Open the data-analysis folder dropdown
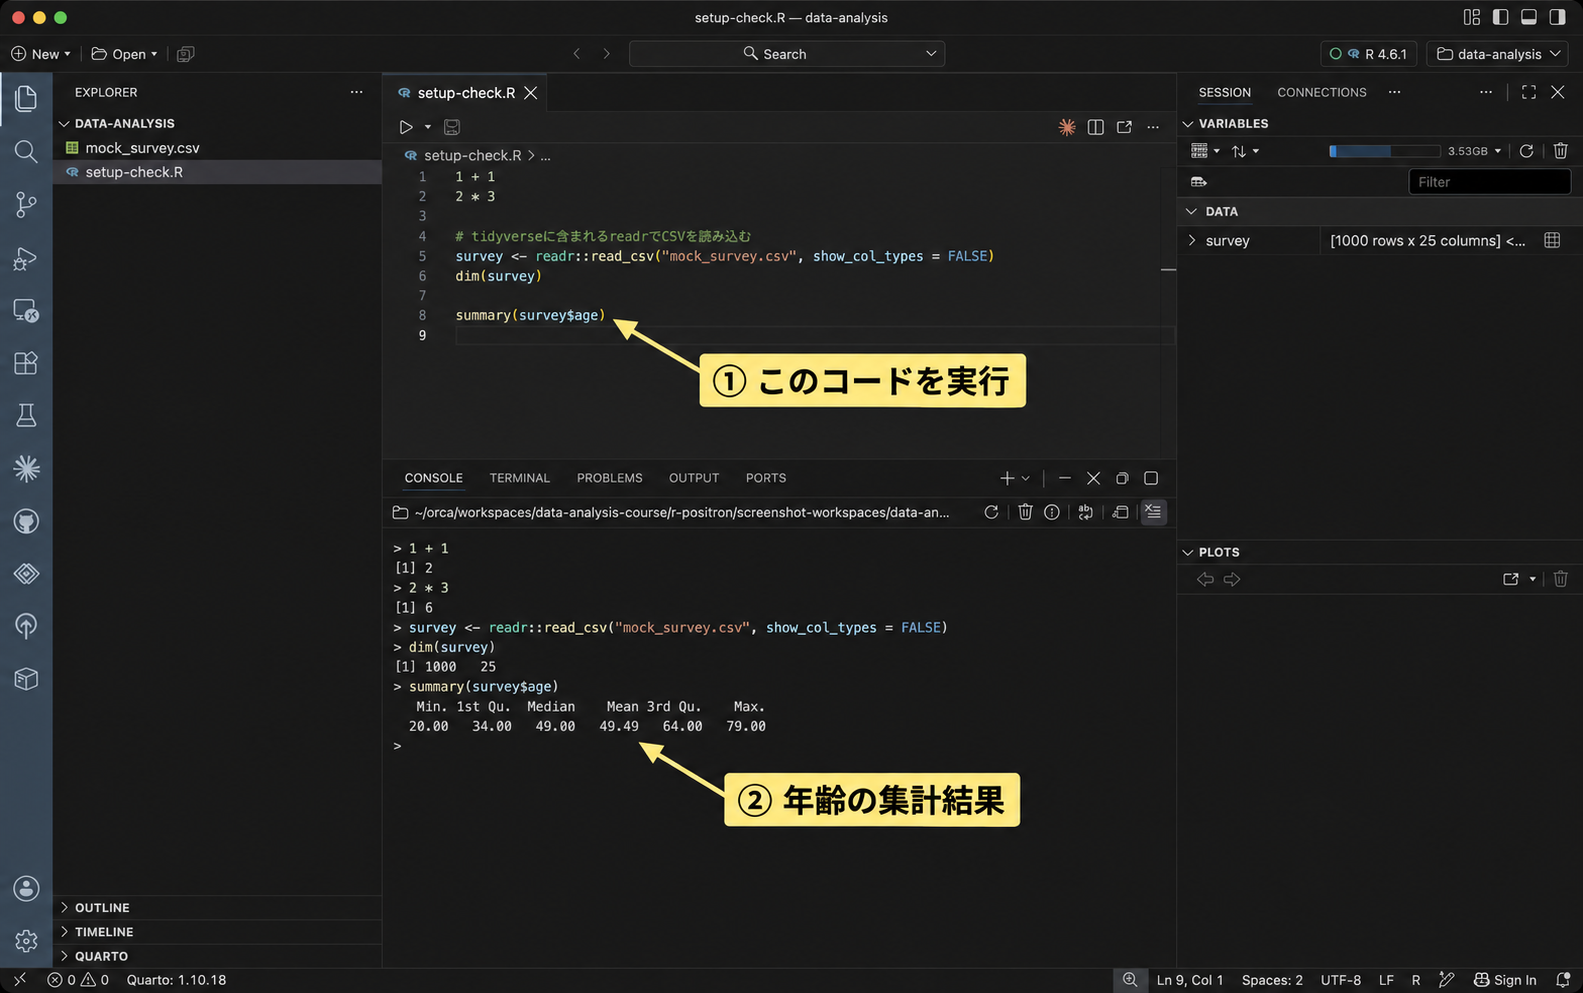Viewport: 1583px width, 993px height. [x=1498, y=54]
